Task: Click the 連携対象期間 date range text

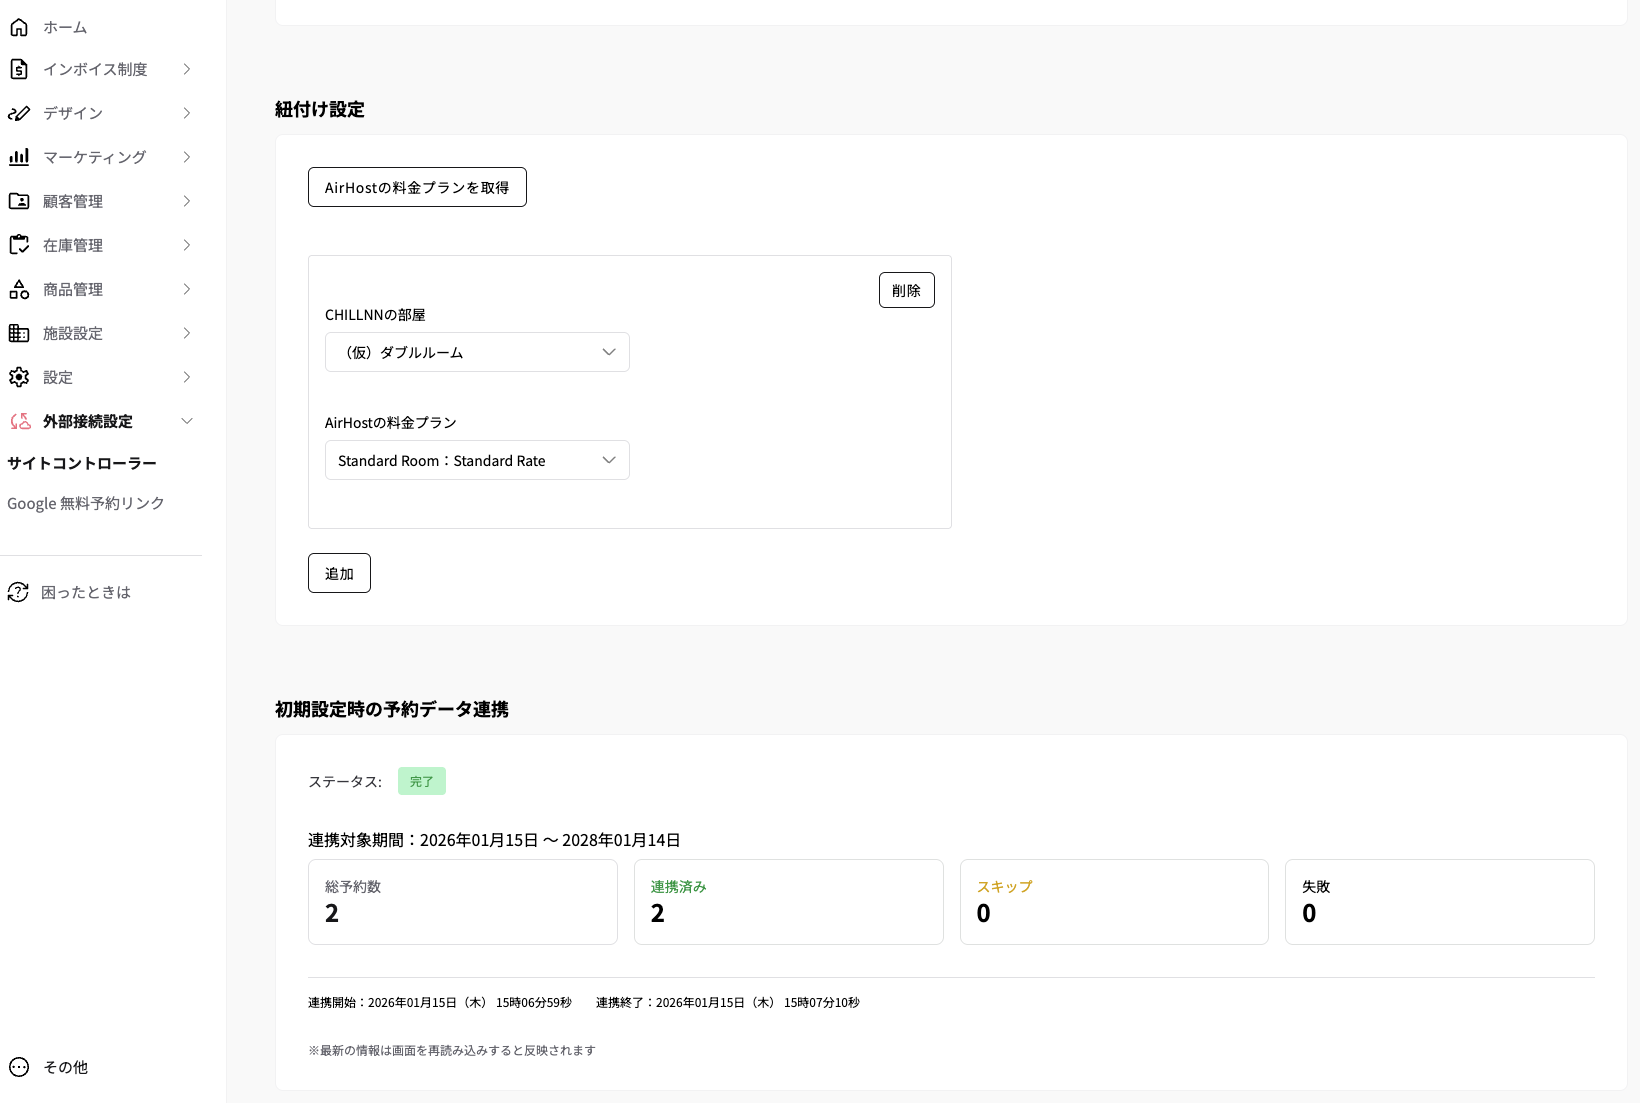Action: coord(494,840)
